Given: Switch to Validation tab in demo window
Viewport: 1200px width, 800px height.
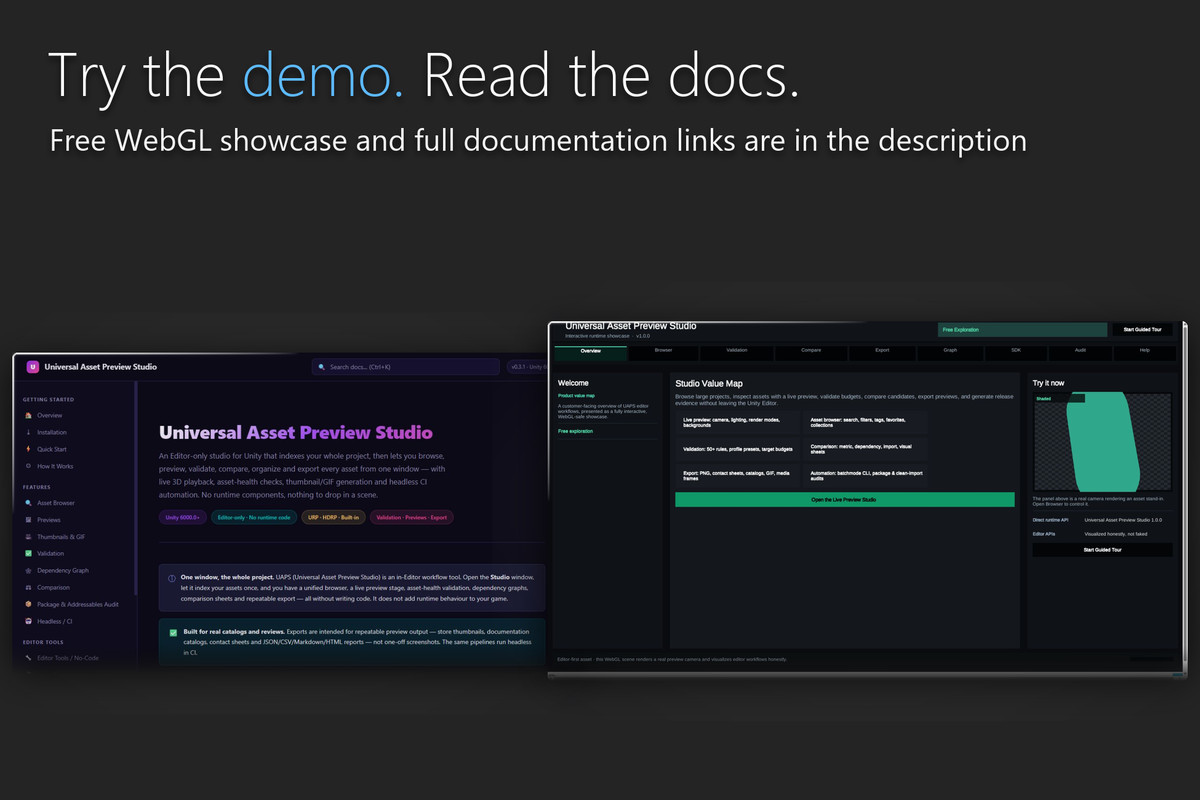Looking at the screenshot, I should click(x=737, y=351).
